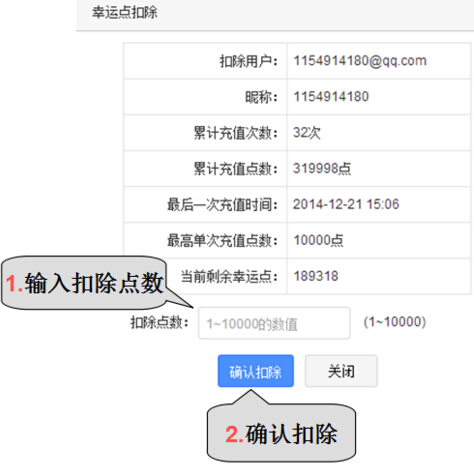Click the 319998点 total points value
474x471 pixels.
(x=322, y=168)
